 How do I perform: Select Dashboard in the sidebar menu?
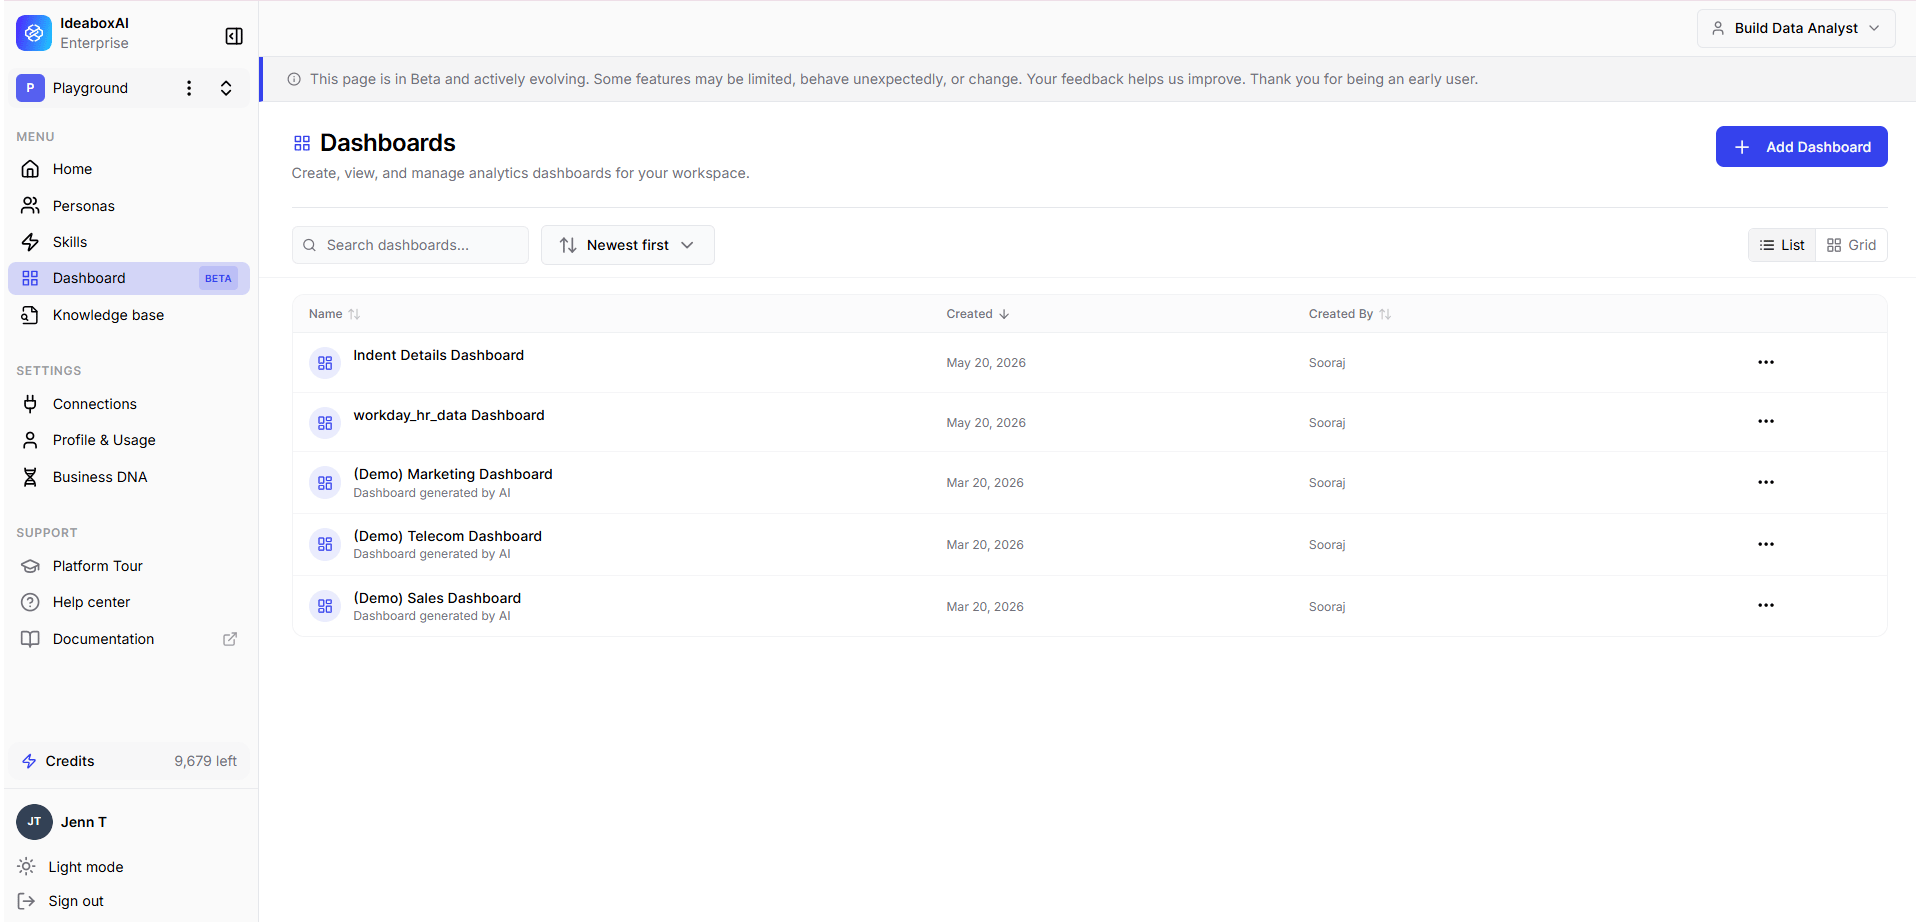129,278
